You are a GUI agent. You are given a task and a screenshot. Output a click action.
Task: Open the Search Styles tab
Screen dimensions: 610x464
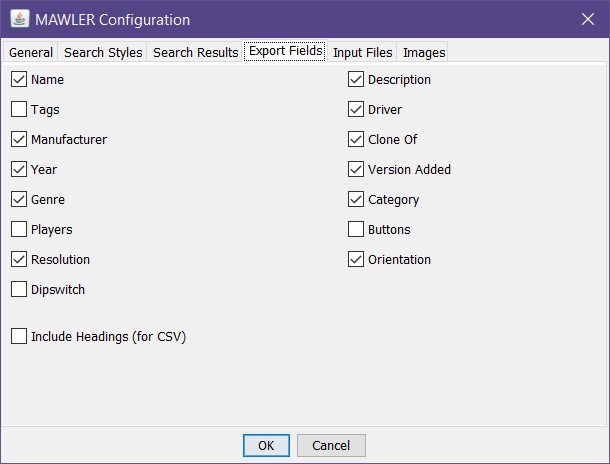[104, 52]
